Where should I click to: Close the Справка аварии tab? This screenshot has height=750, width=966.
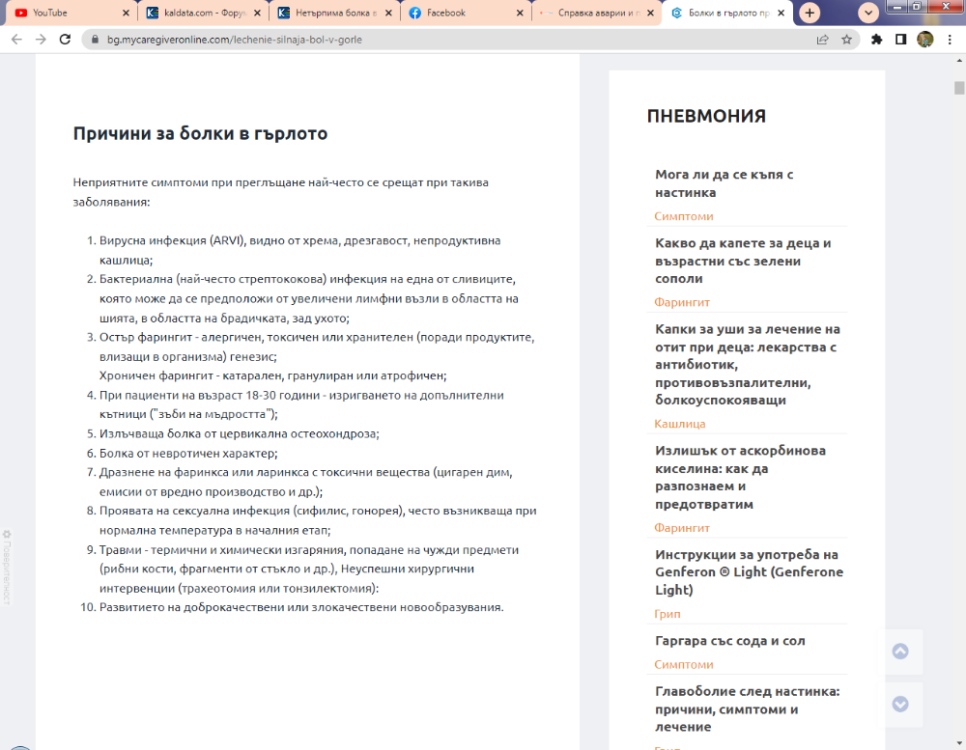tap(650, 13)
